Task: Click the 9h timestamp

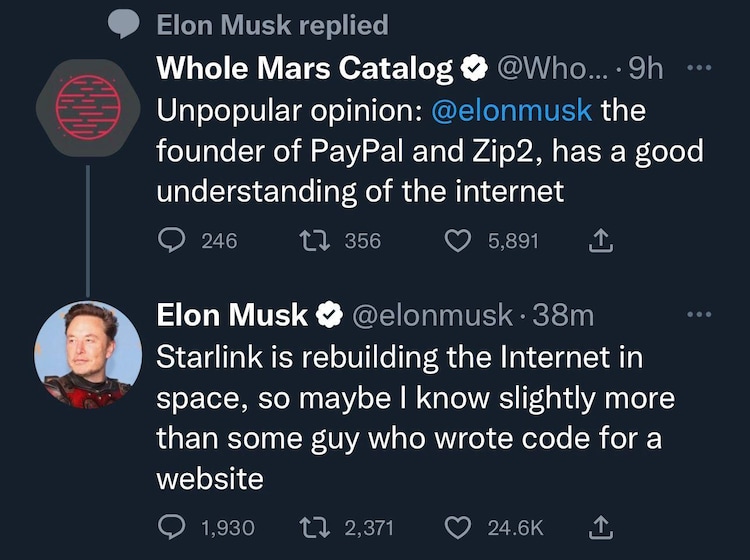Action: (x=650, y=68)
